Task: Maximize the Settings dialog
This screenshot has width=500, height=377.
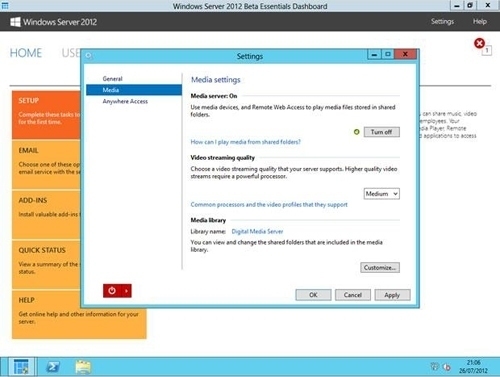Action: pyautogui.click(x=388, y=54)
